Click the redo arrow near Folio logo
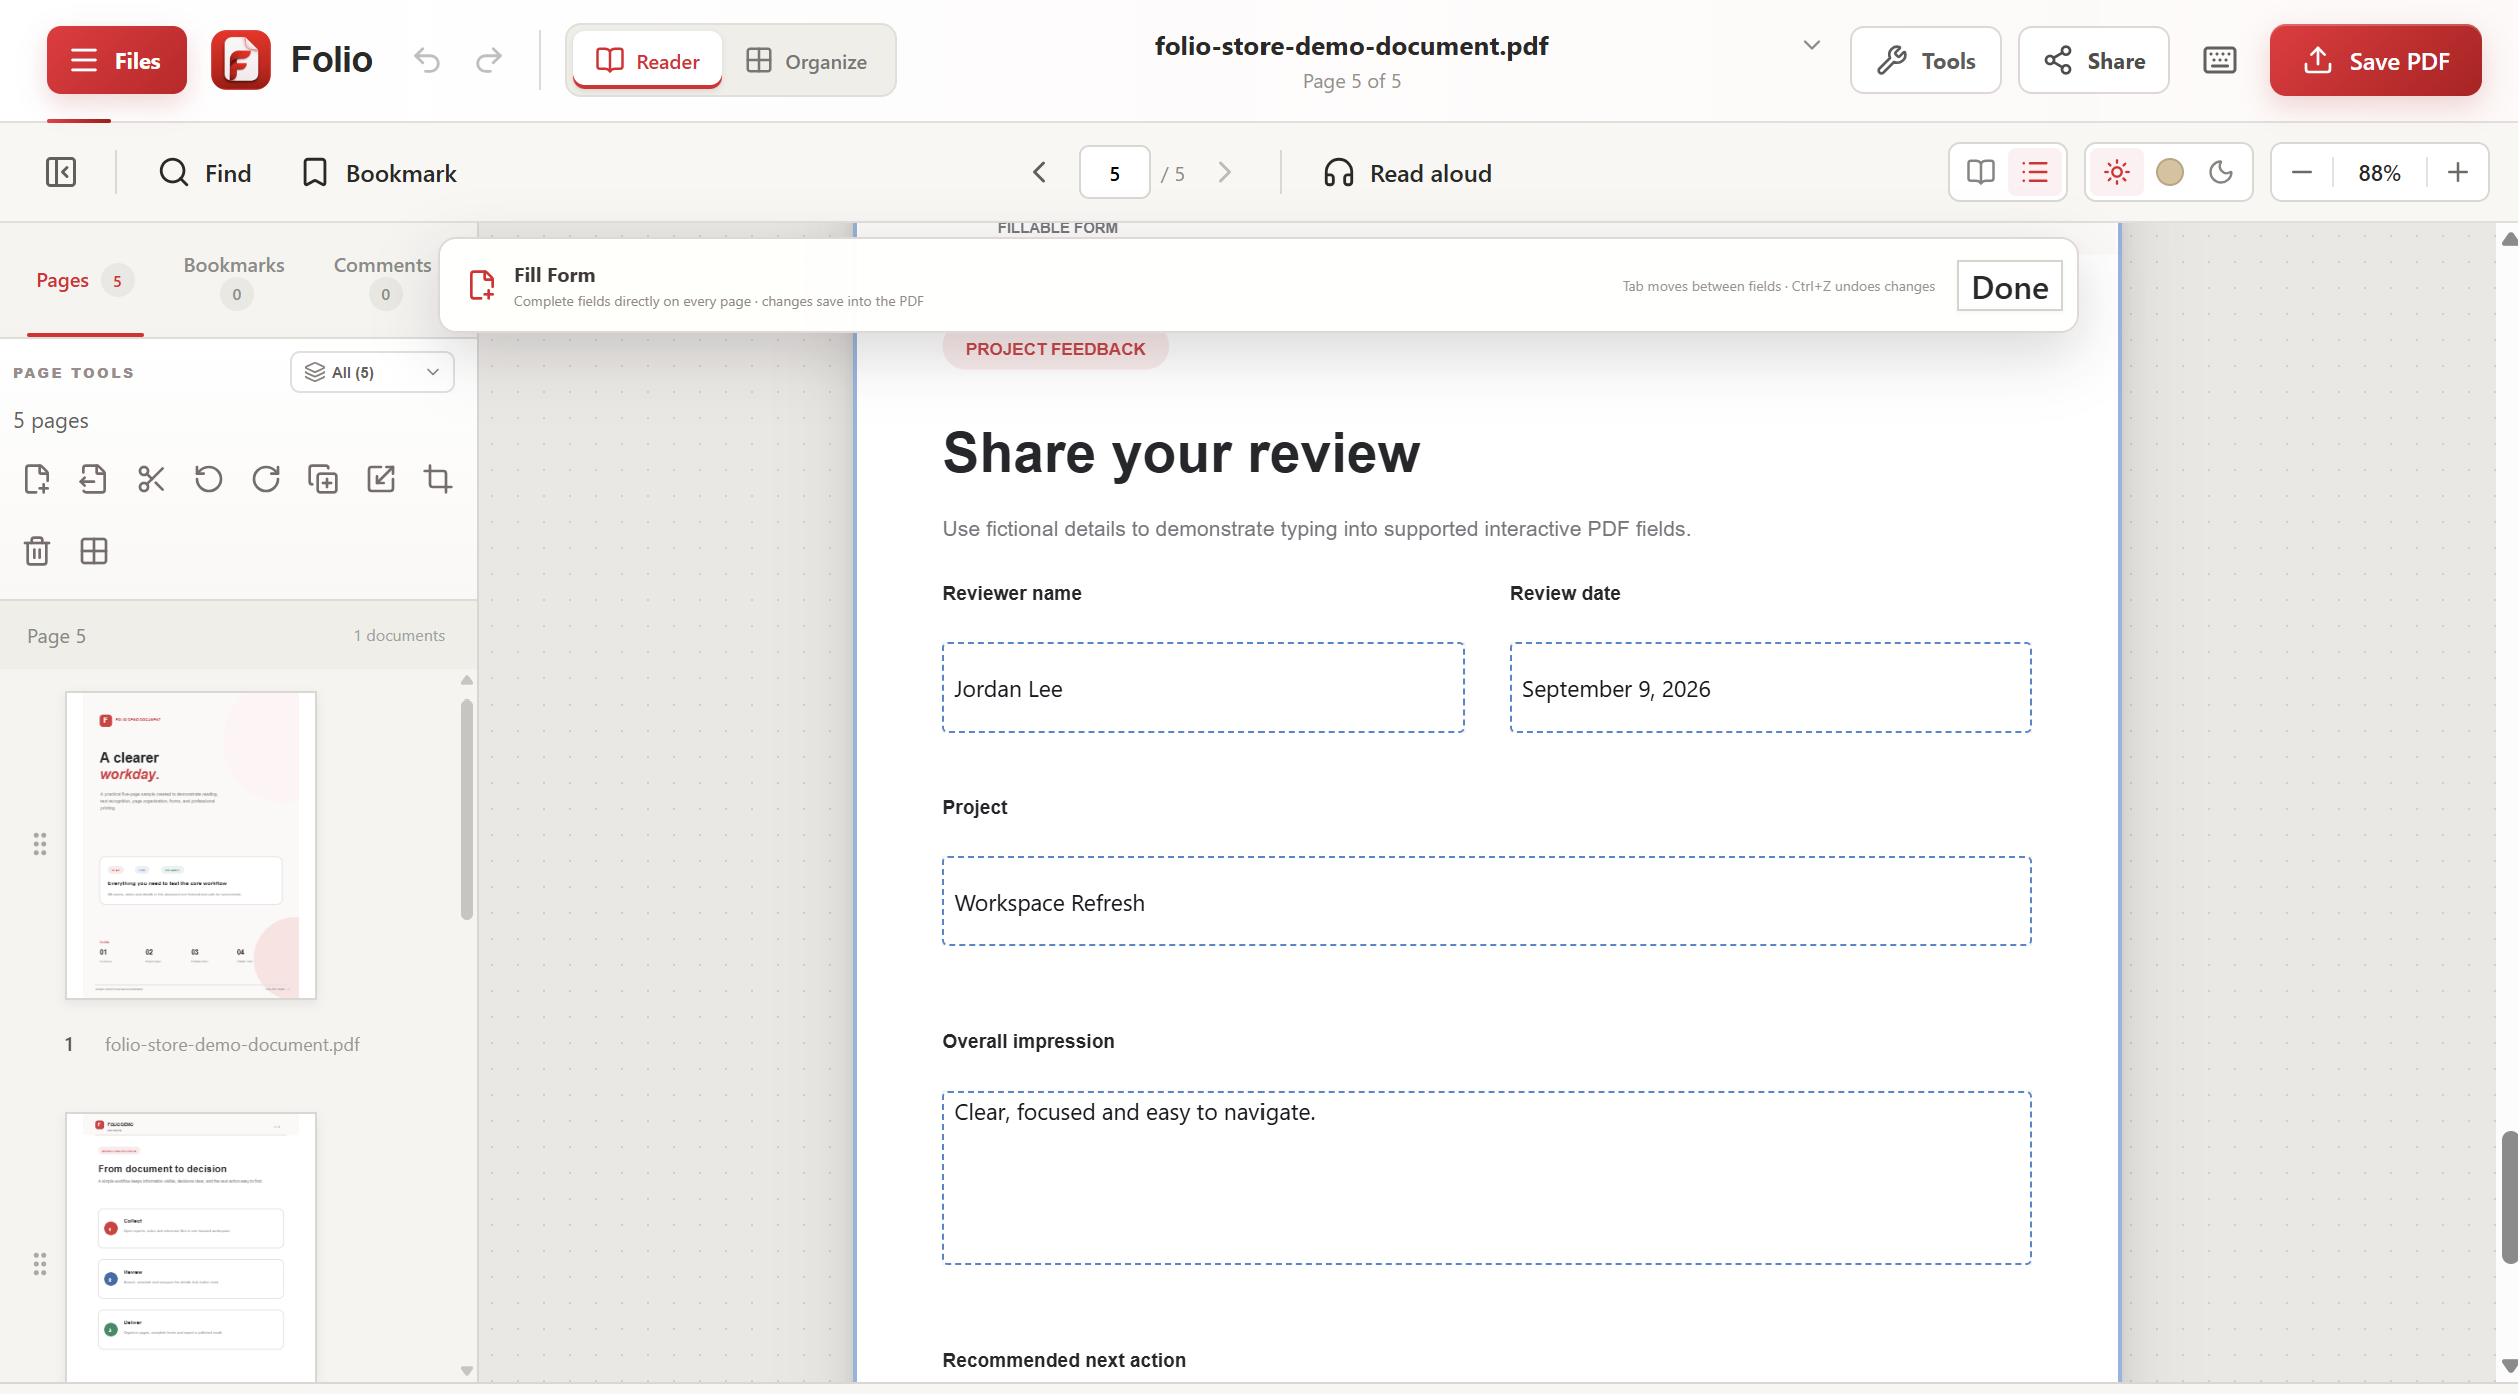This screenshot has height=1394, width=2518. [x=489, y=60]
